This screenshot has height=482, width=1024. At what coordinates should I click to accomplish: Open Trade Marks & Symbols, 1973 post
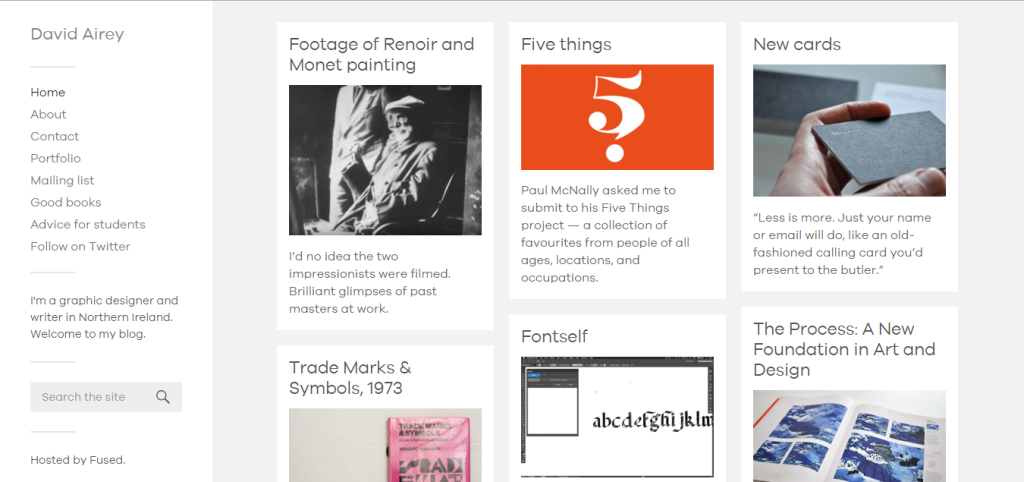[x=350, y=377]
